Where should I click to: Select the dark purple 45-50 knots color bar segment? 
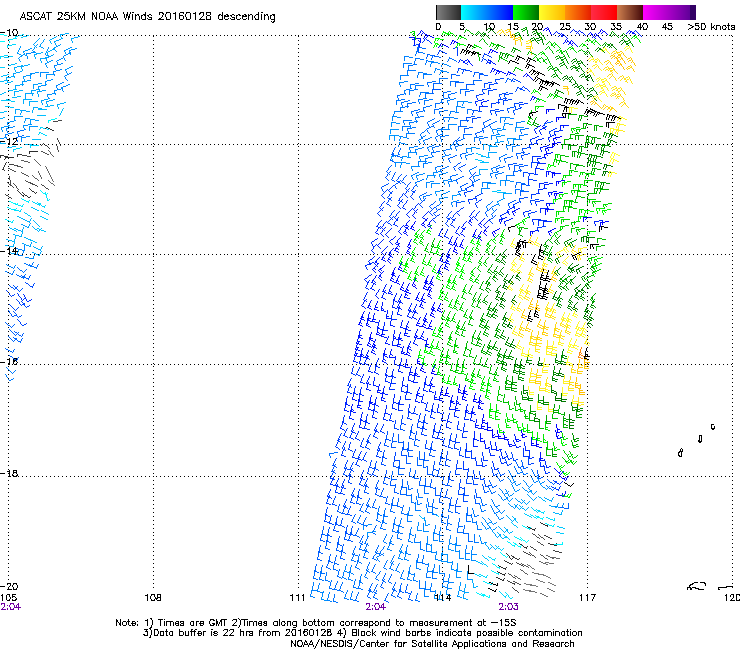[682, 12]
